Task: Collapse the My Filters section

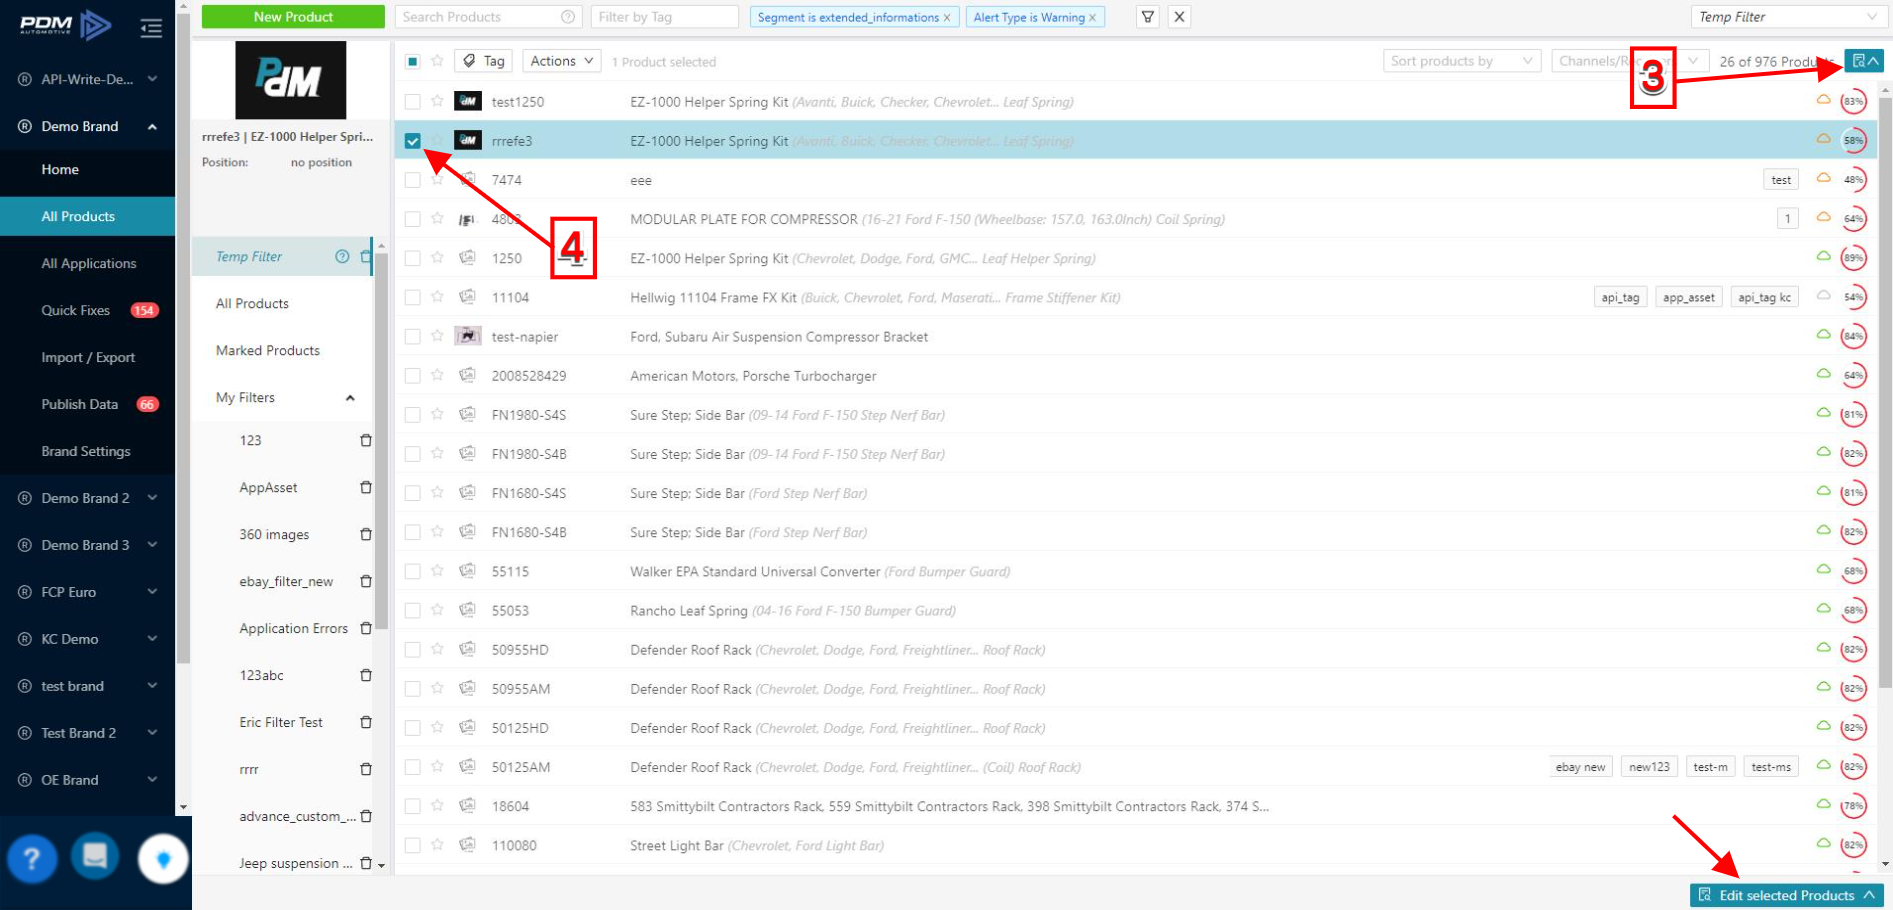Action: point(350,398)
